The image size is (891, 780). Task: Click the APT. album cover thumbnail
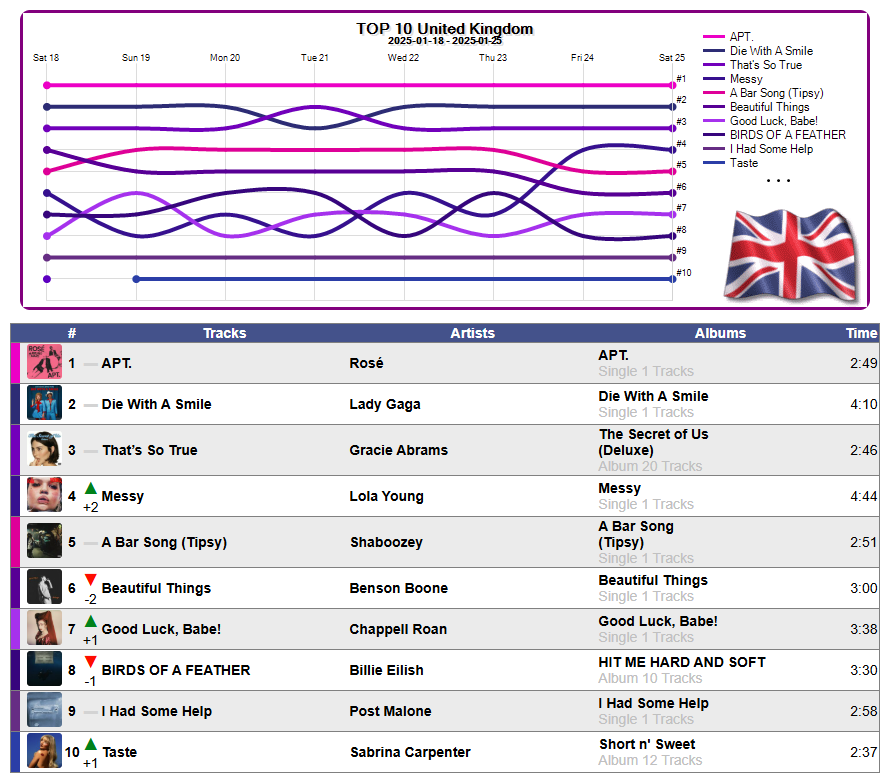[x=44, y=361]
